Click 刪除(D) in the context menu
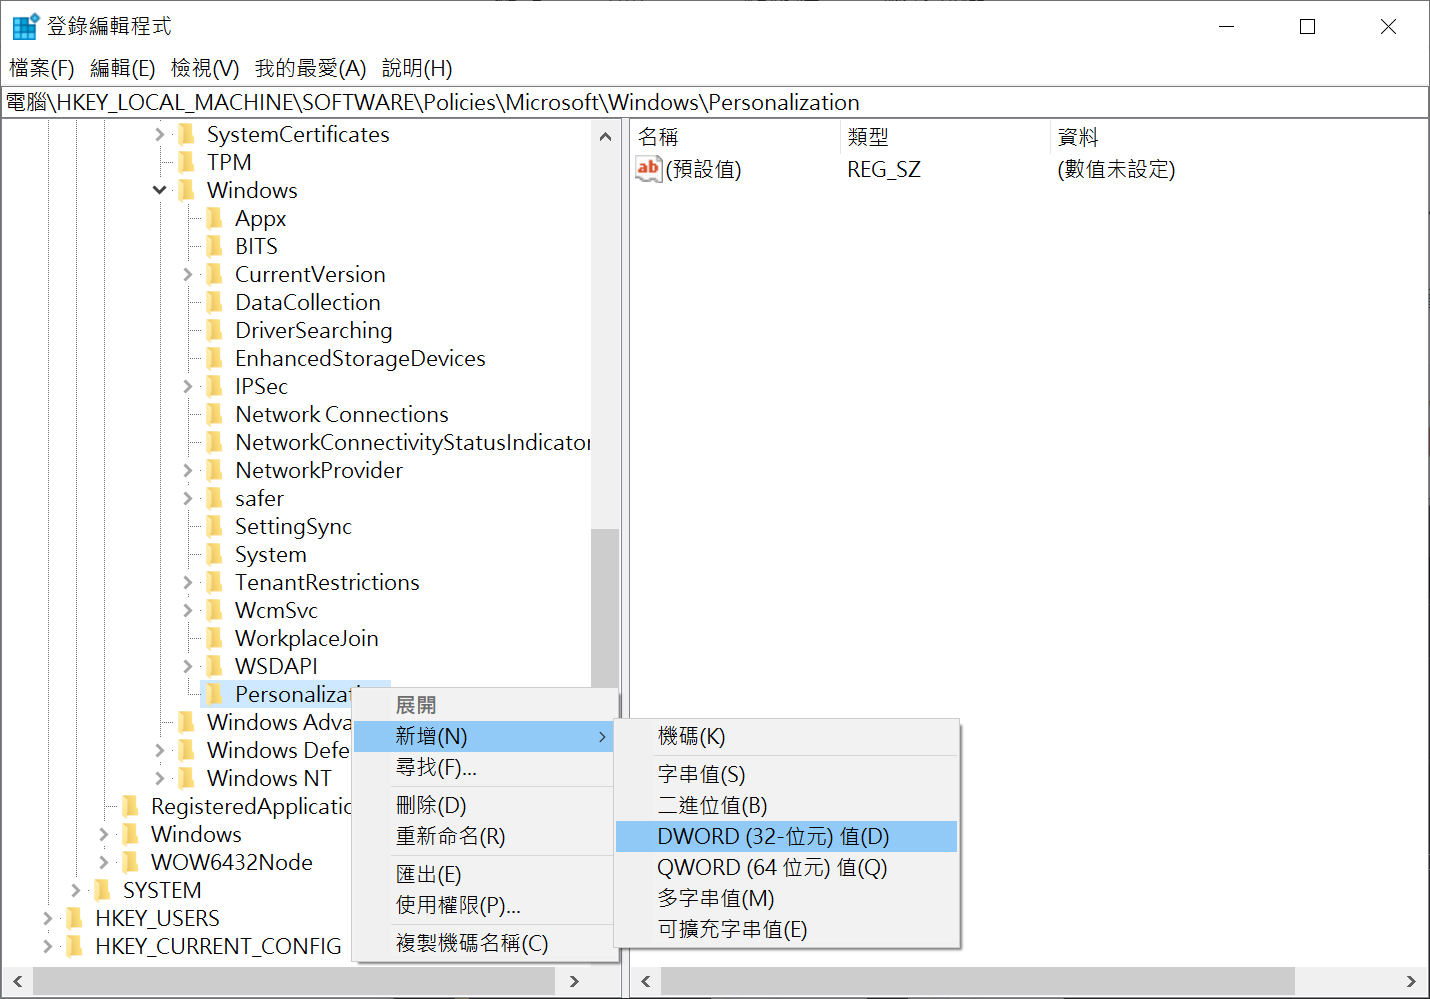The width and height of the screenshot is (1430, 999). click(x=484, y=806)
